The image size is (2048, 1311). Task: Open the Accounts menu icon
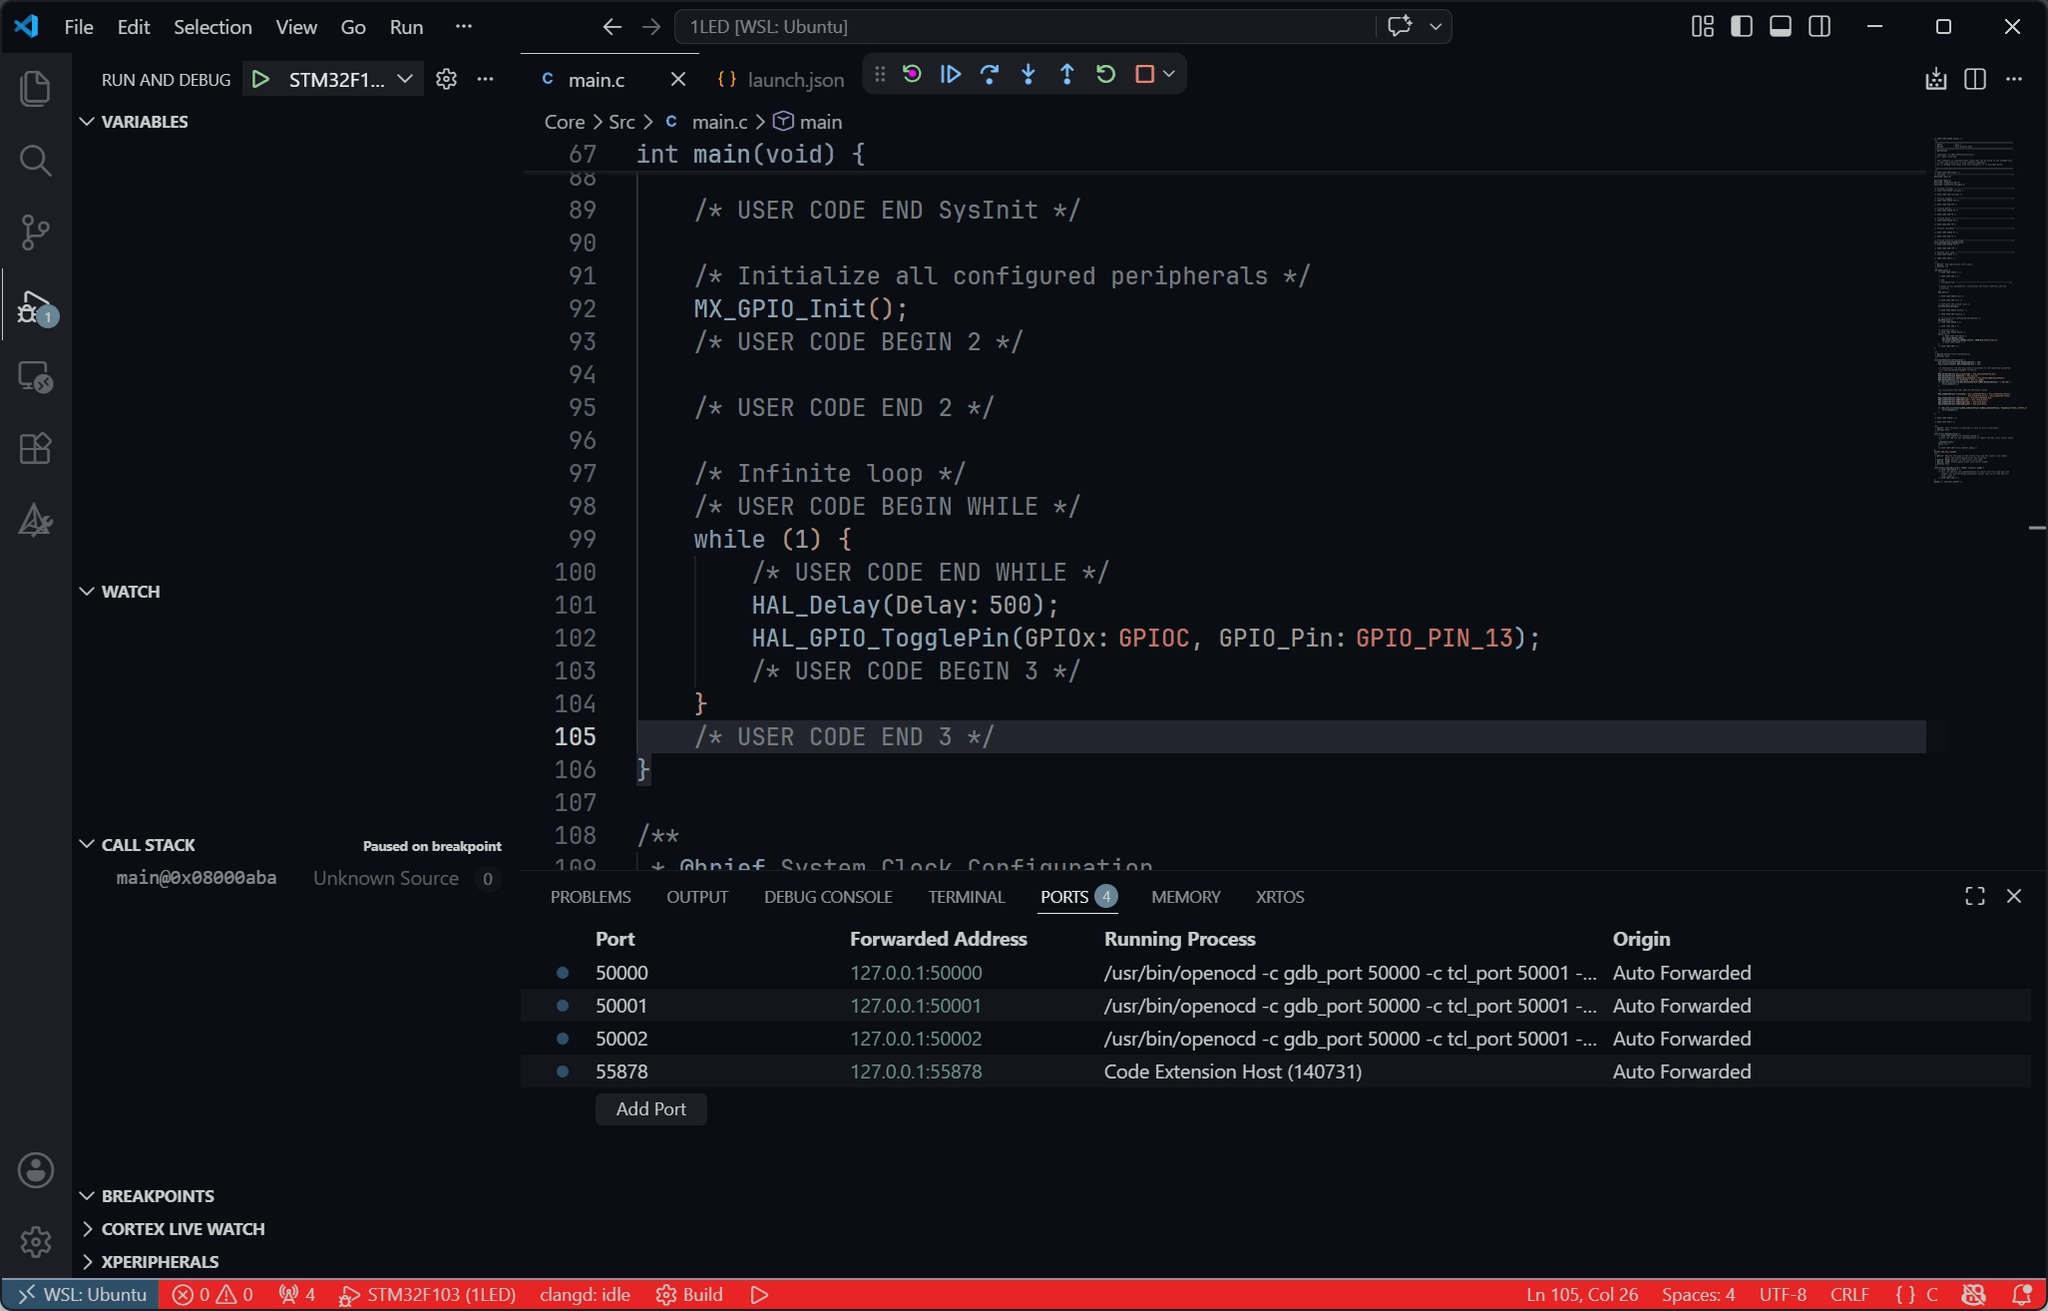(36, 1169)
